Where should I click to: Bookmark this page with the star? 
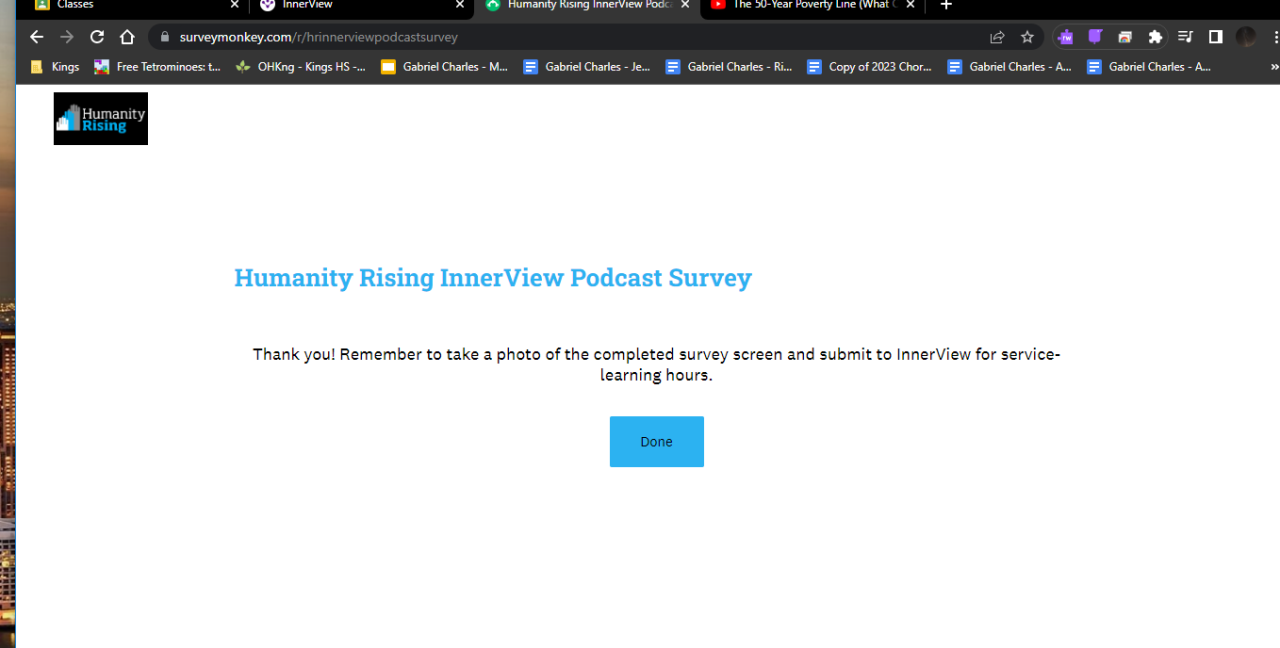(1027, 37)
